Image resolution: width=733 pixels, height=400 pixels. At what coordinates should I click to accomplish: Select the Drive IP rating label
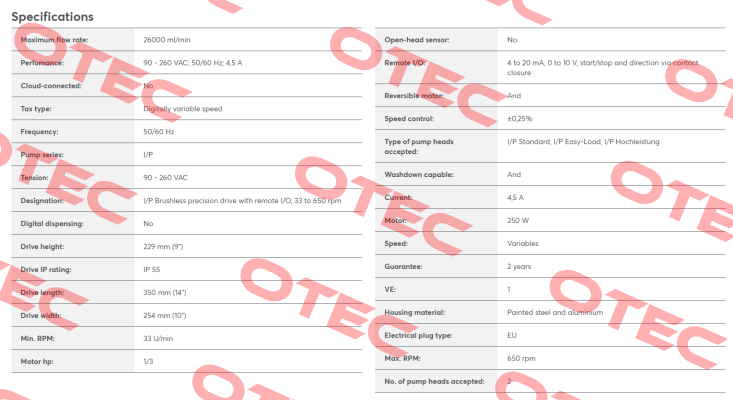46,270
